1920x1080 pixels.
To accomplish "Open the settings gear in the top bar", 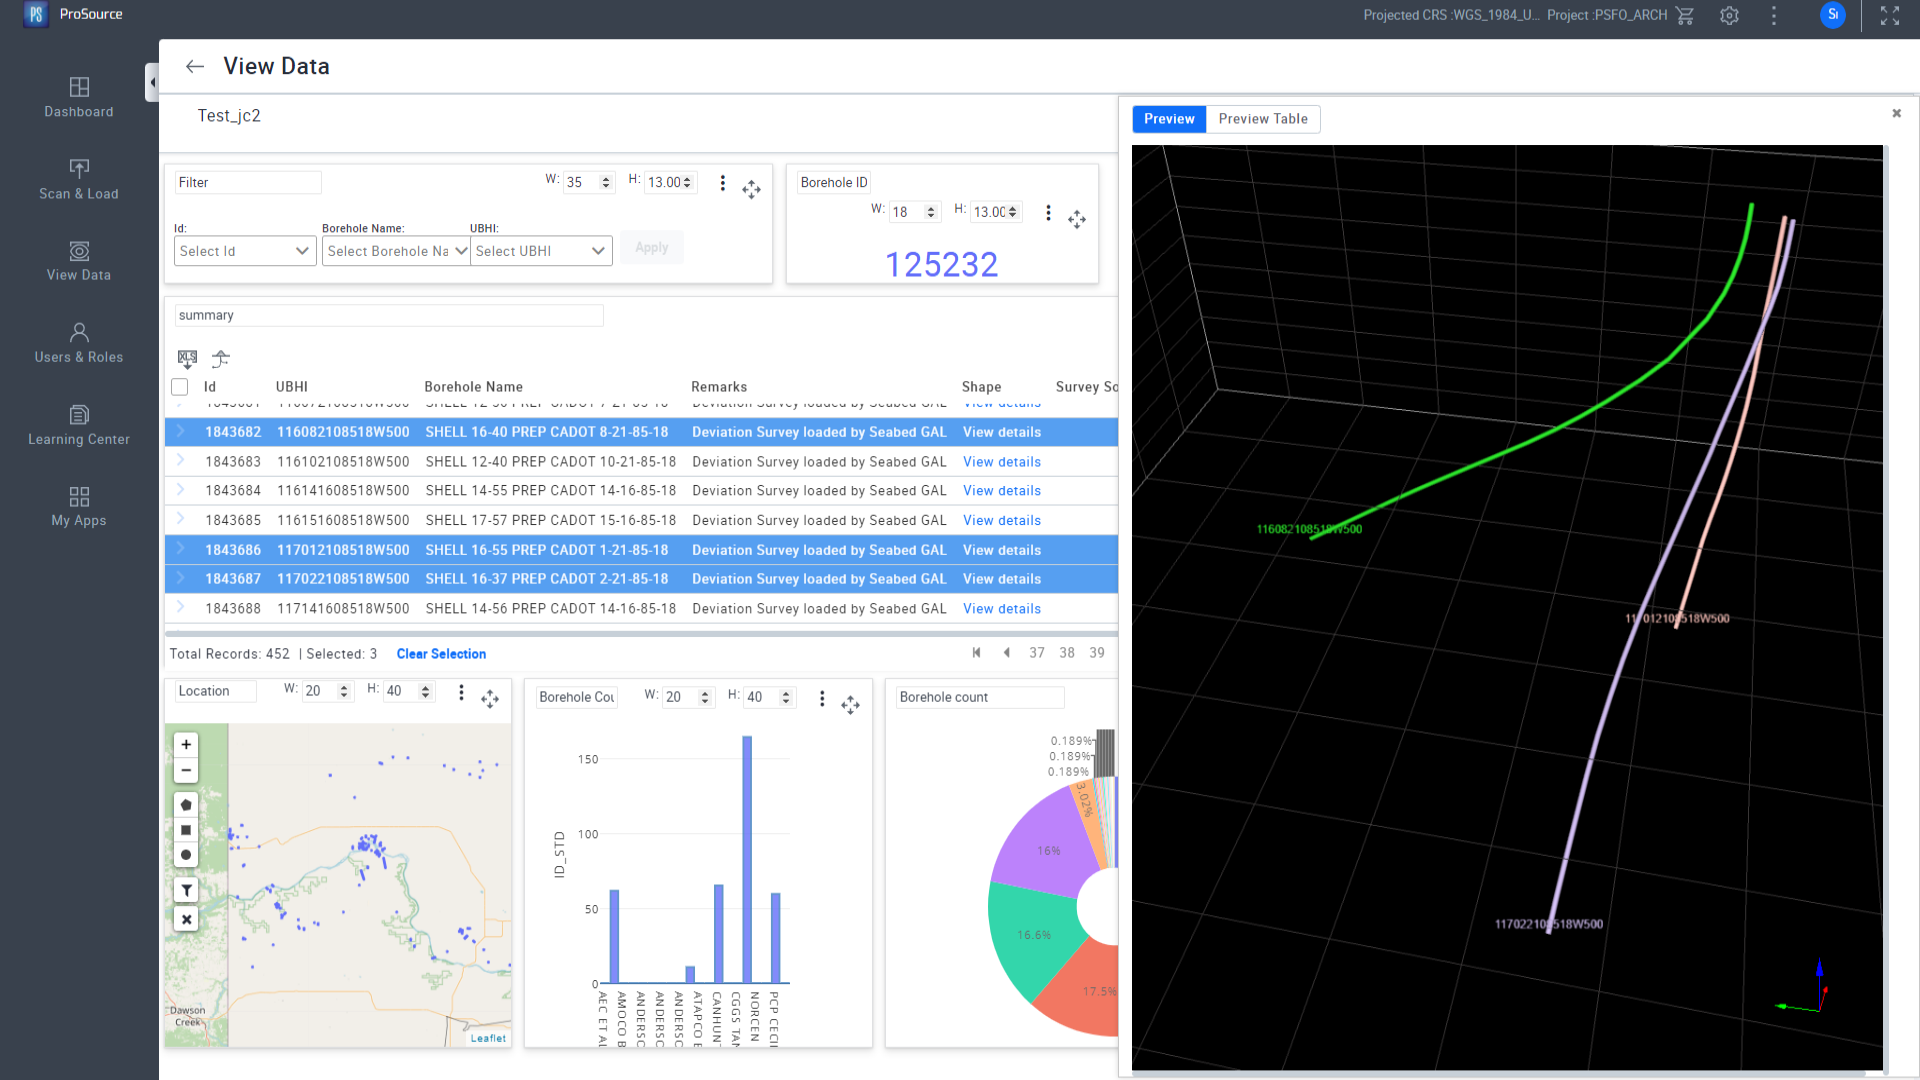I will point(1729,16).
